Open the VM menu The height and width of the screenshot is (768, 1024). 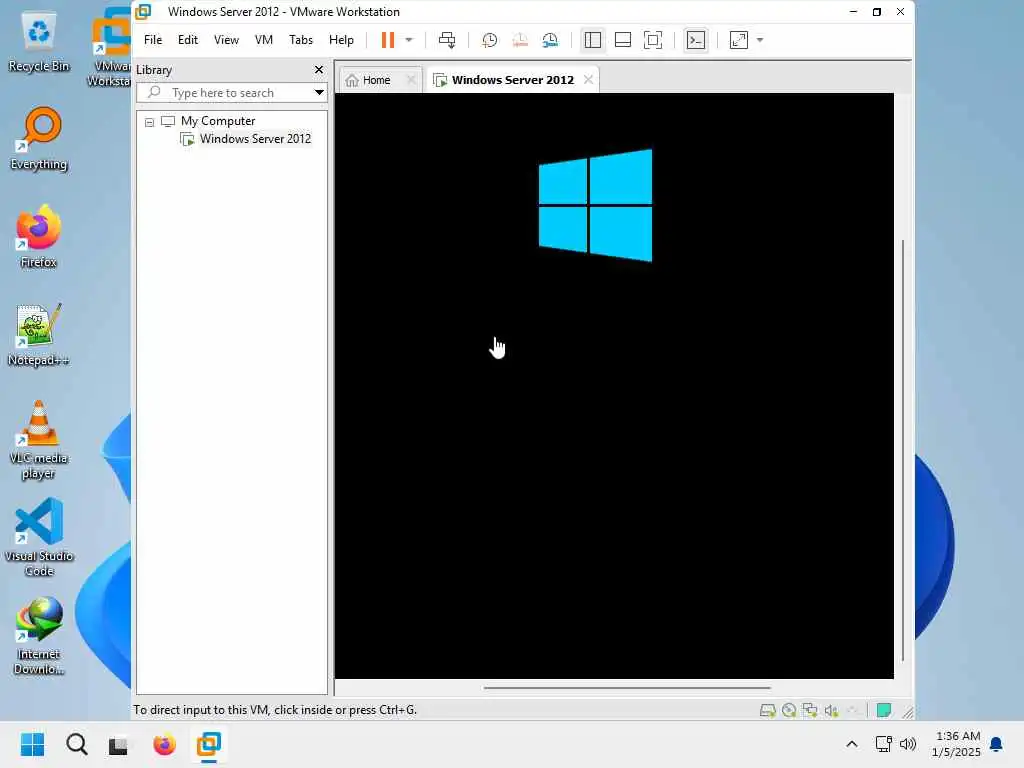click(x=264, y=40)
